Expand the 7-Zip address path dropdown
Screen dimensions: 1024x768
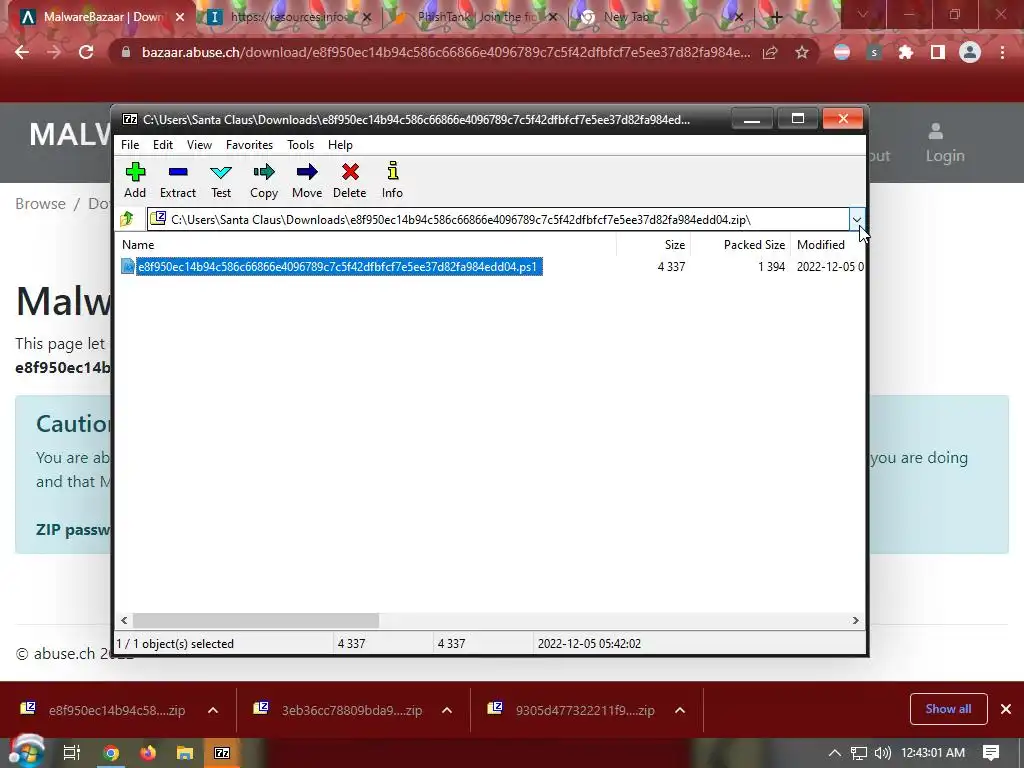(856, 219)
